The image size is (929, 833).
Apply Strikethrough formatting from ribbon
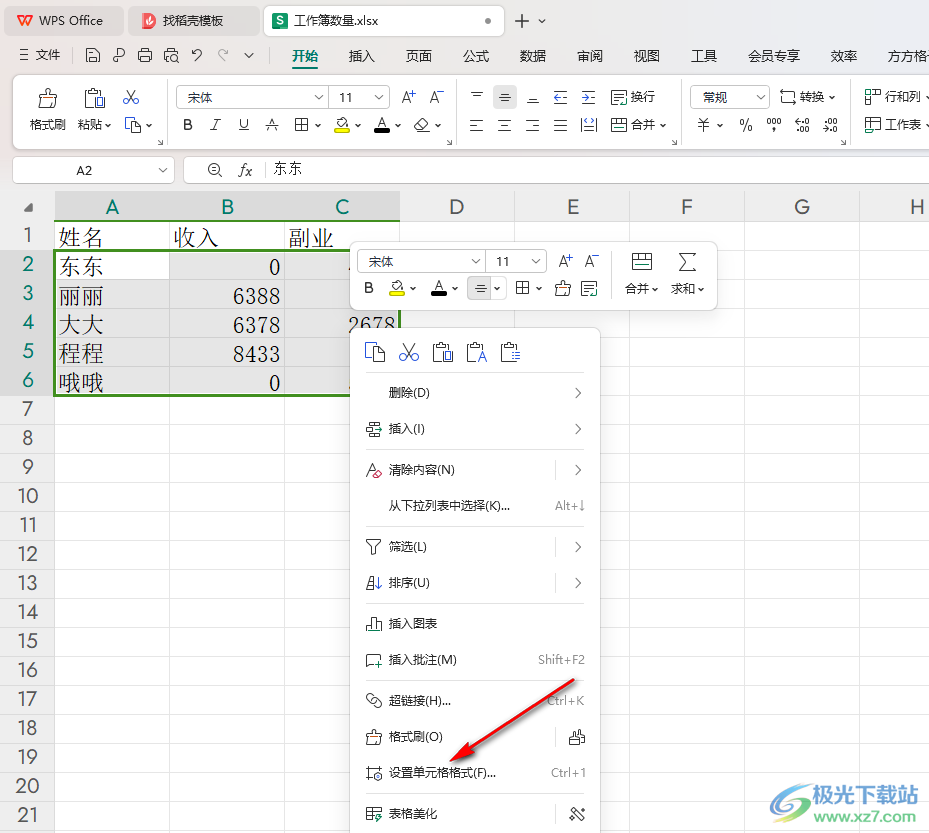point(271,125)
